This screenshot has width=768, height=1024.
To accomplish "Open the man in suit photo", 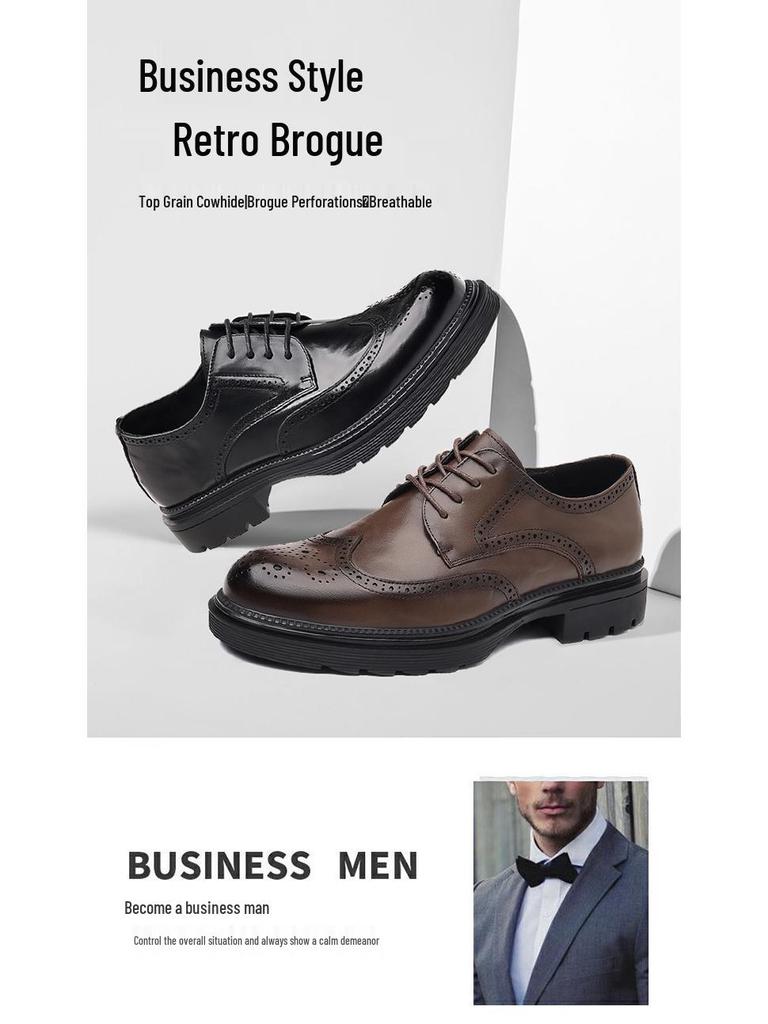I will pos(561,891).
